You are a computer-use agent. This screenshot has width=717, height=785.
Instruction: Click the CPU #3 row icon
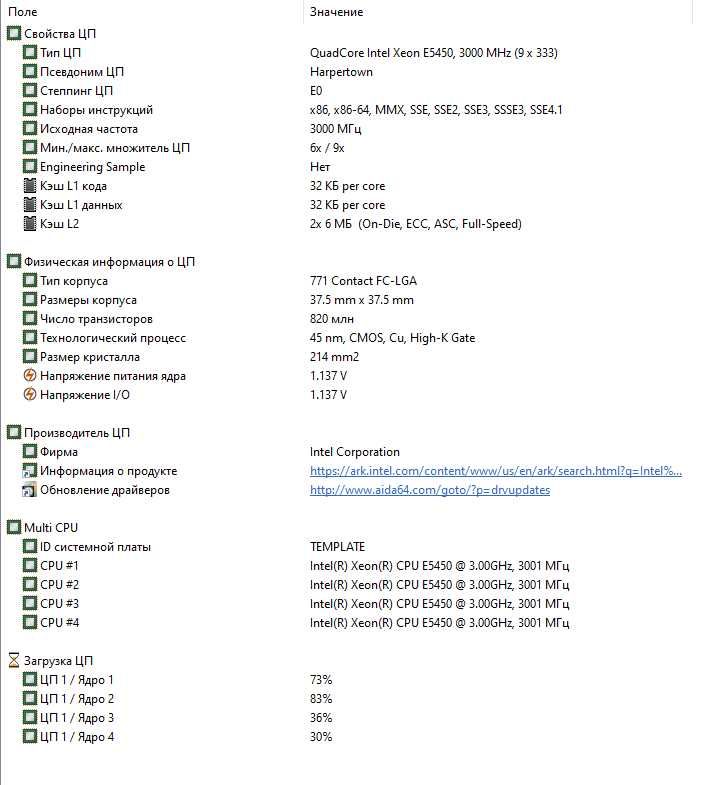pos(30,604)
